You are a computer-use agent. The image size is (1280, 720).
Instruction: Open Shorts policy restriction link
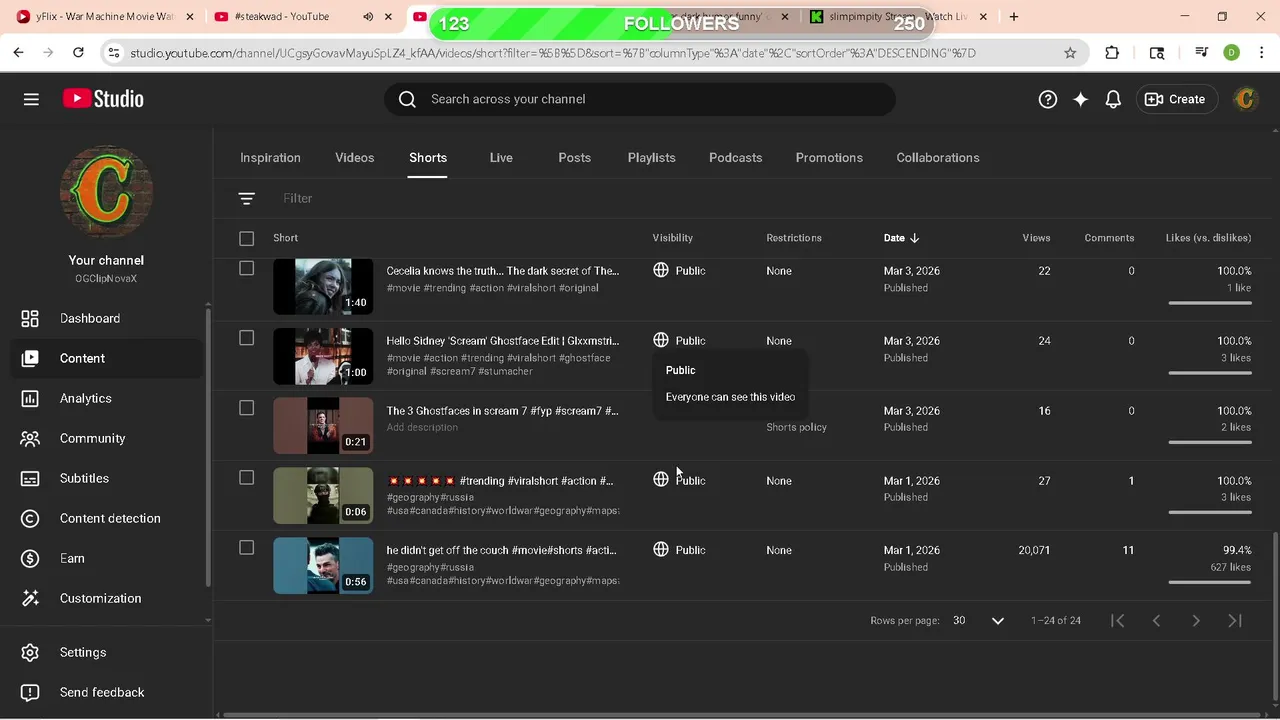point(796,427)
